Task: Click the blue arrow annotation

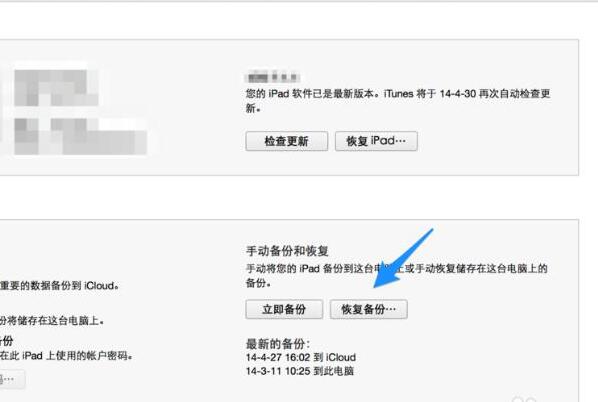Action: [402, 259]
